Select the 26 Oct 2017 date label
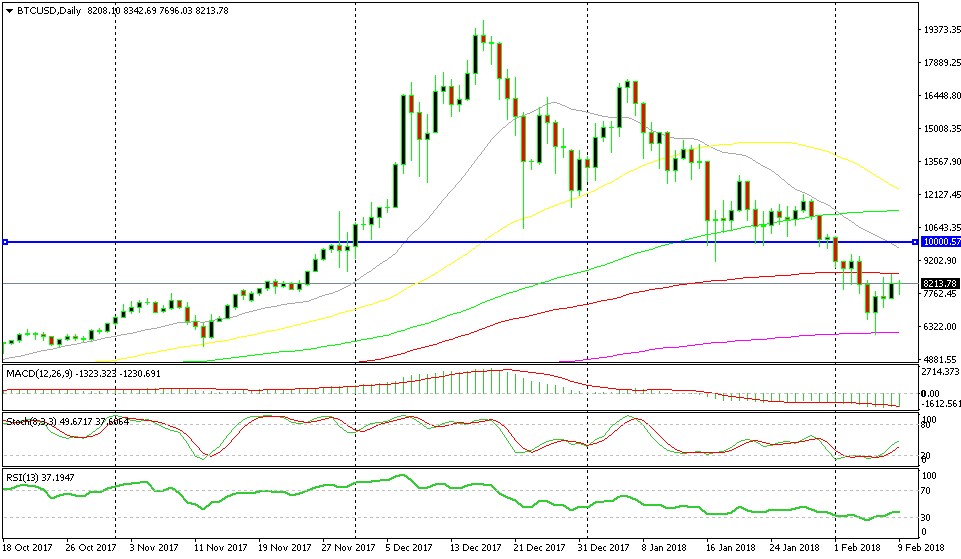Image resolution: width=961 pixels, height=559 pixels. coord(91,547)
